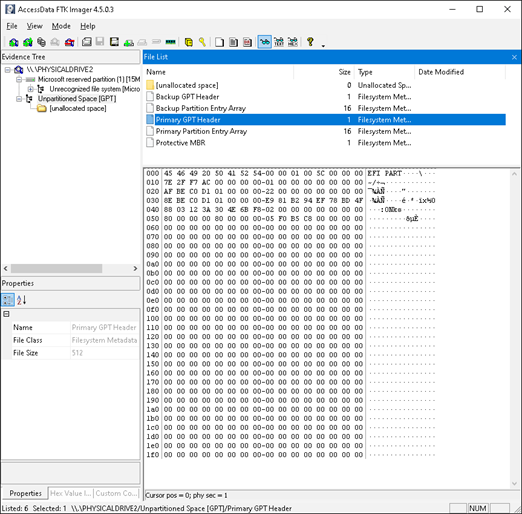Switch to the Properties tab
This screenshot has height=514, width=522.
tap(25, 493)
